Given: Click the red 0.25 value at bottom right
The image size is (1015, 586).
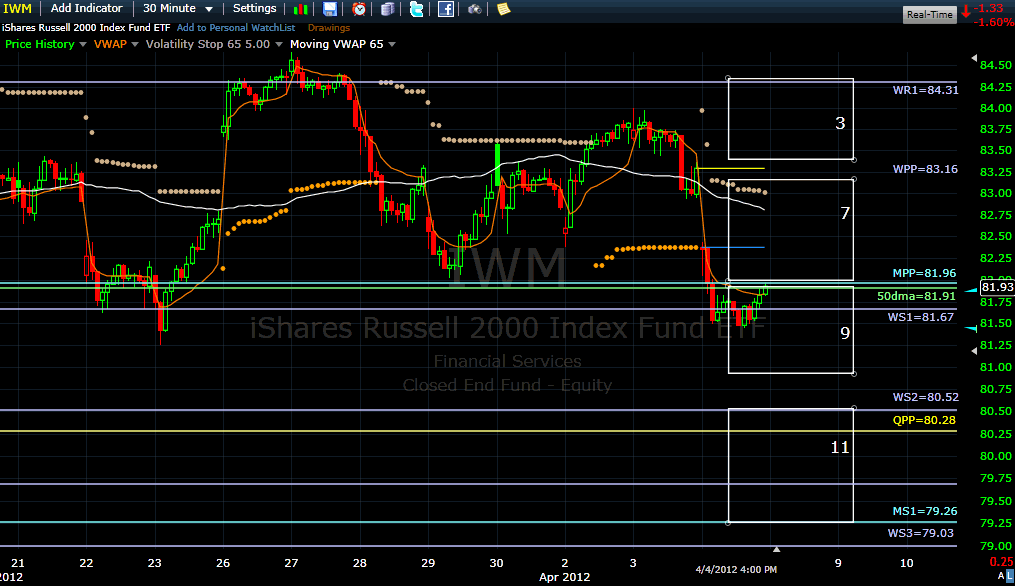Looking at the screenshot, I should click(x=1001, y=561).
